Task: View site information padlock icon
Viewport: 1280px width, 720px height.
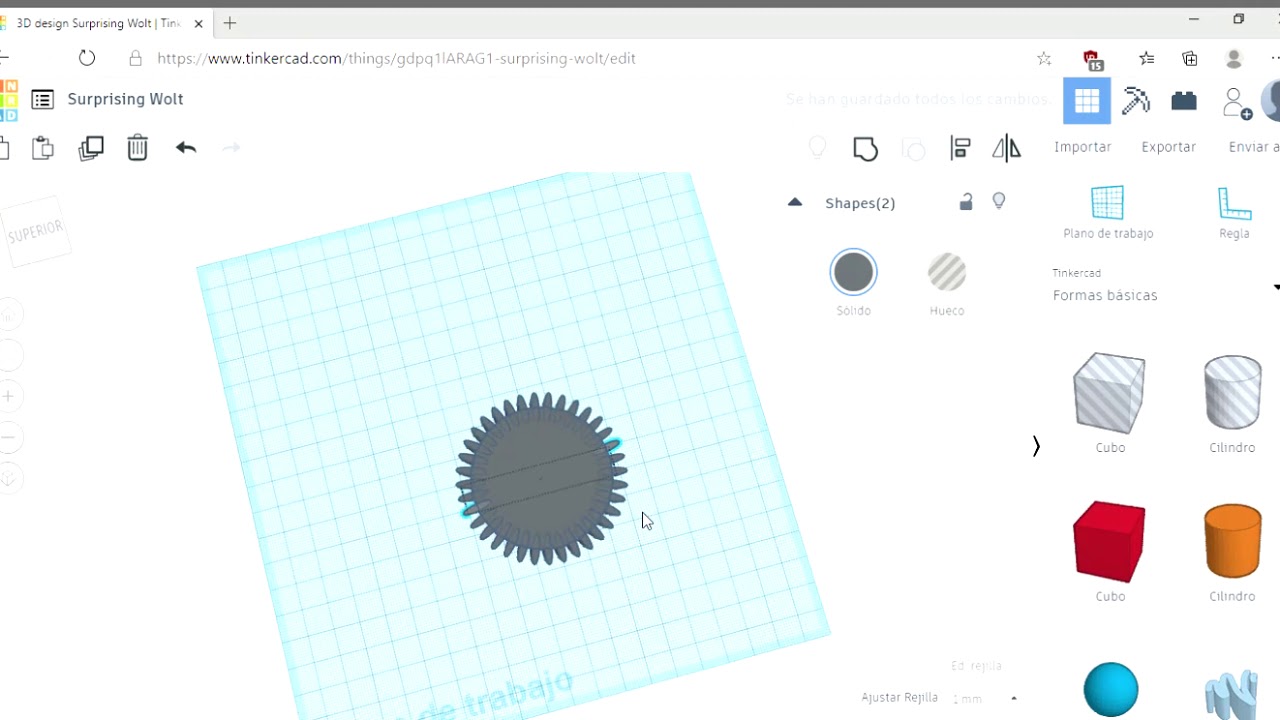Action: [136, 58]
